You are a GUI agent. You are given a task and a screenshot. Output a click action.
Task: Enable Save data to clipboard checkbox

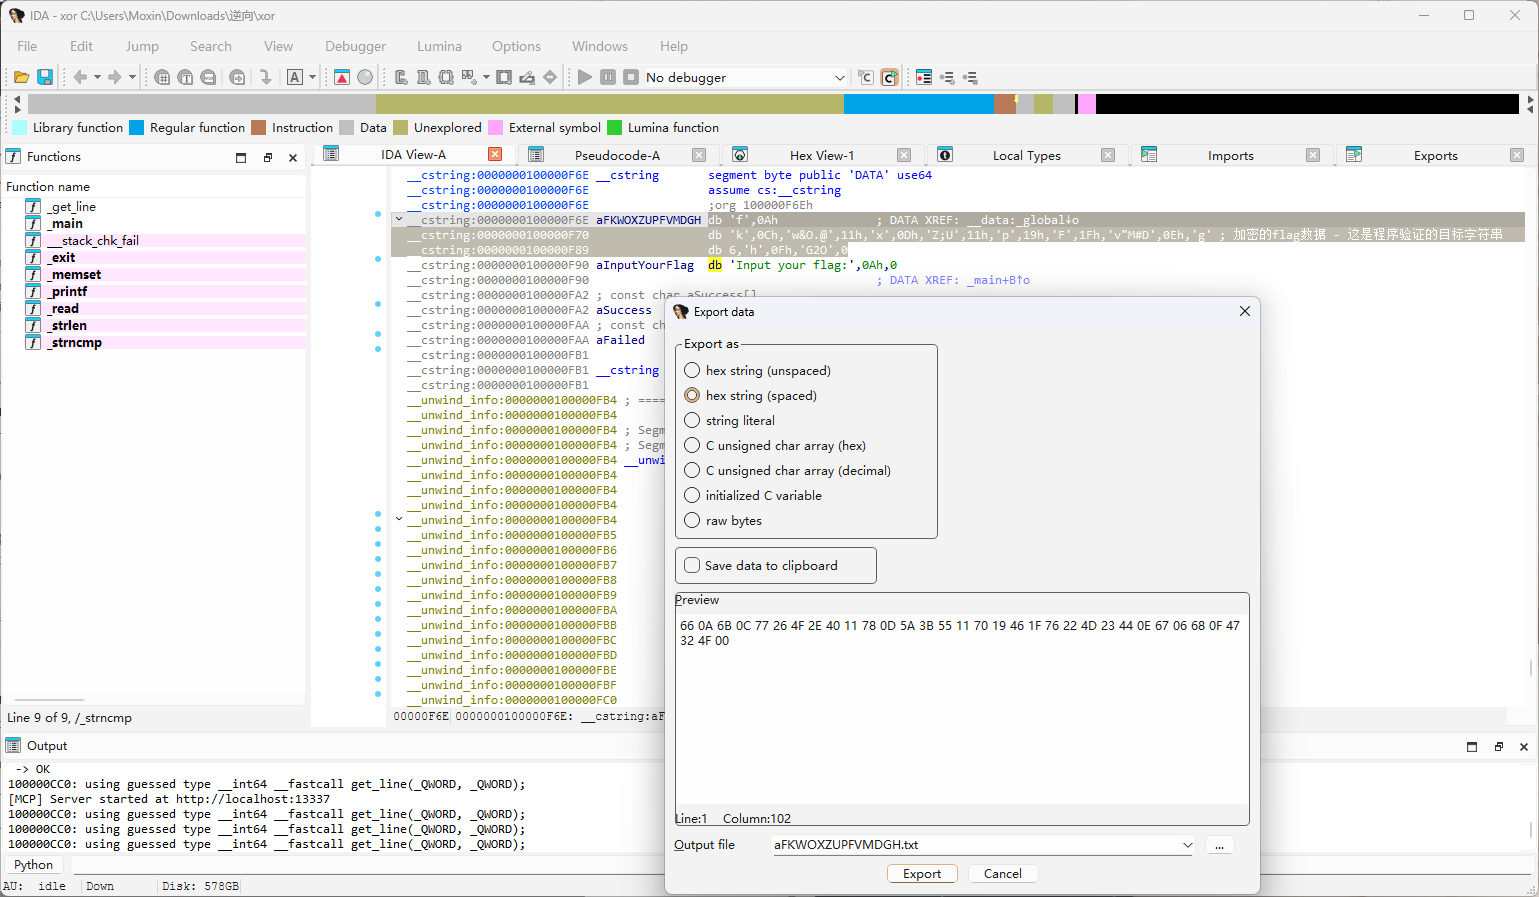pyautogui.click(x=692, y=566)
